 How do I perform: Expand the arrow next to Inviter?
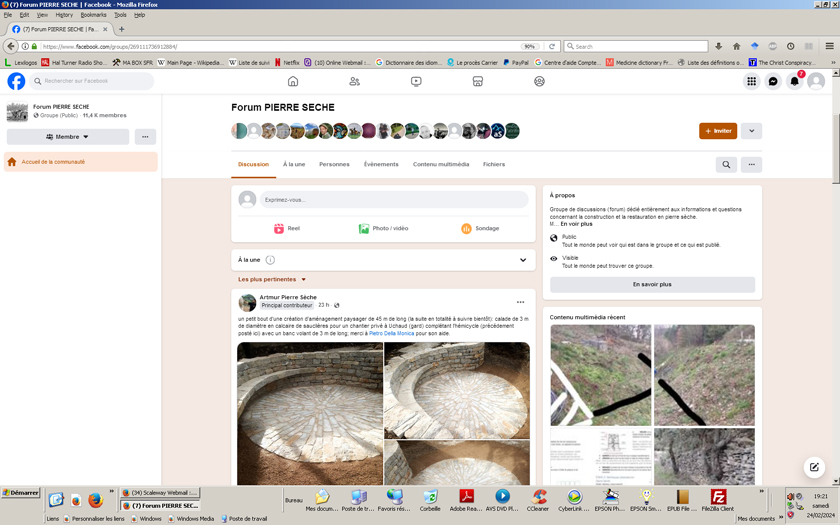(x=752, y=131)
